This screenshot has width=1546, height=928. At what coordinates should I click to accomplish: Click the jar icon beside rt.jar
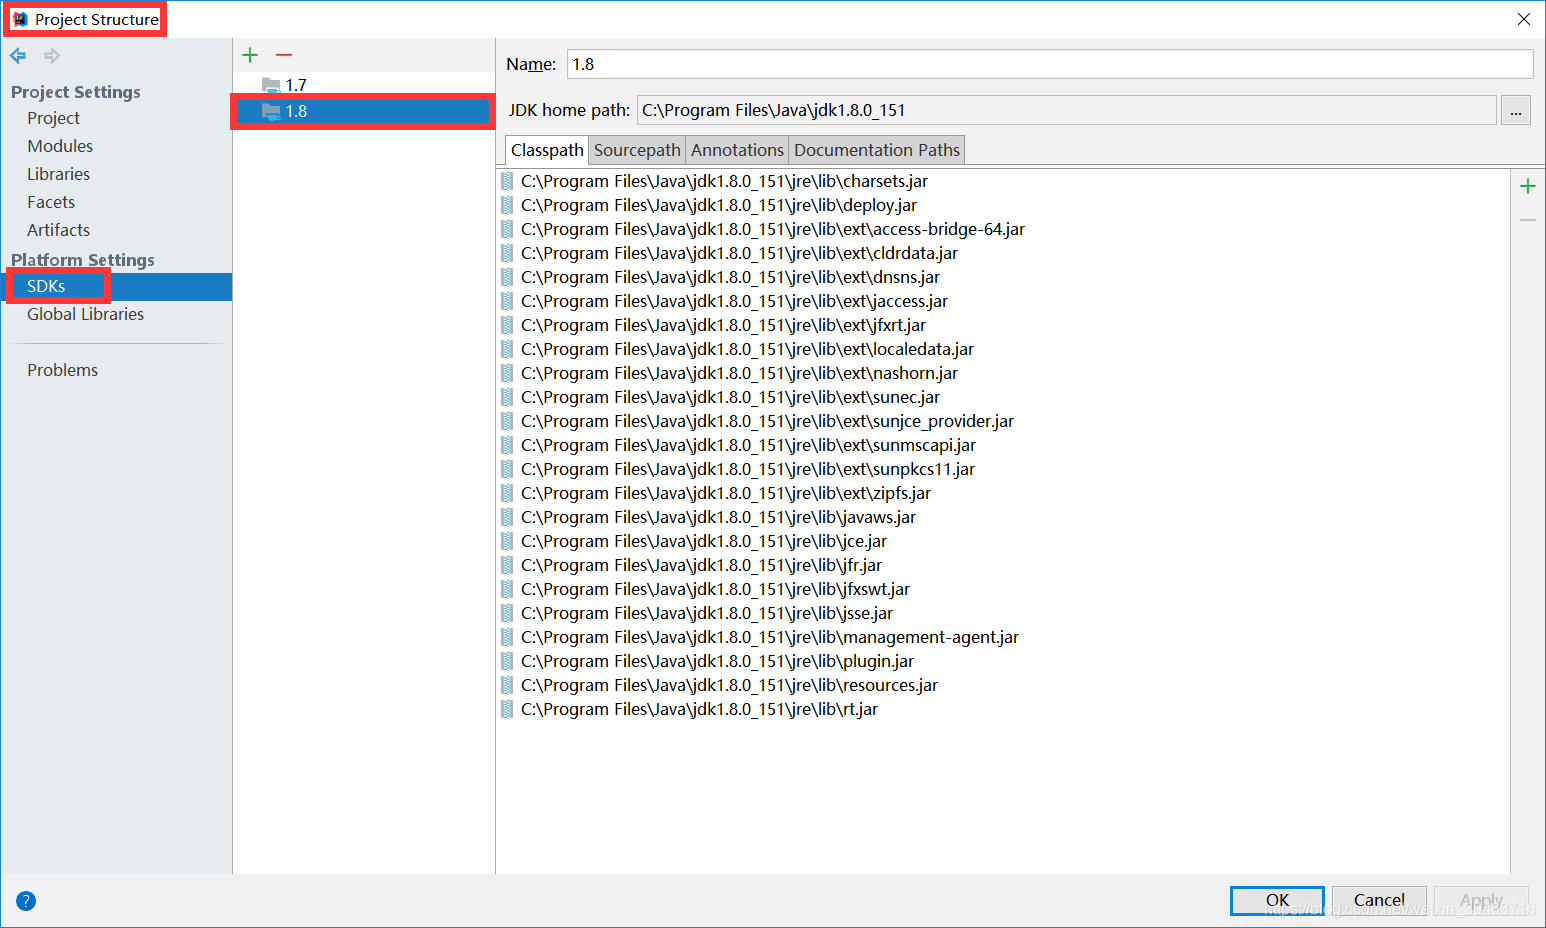(x=507, y=709)
